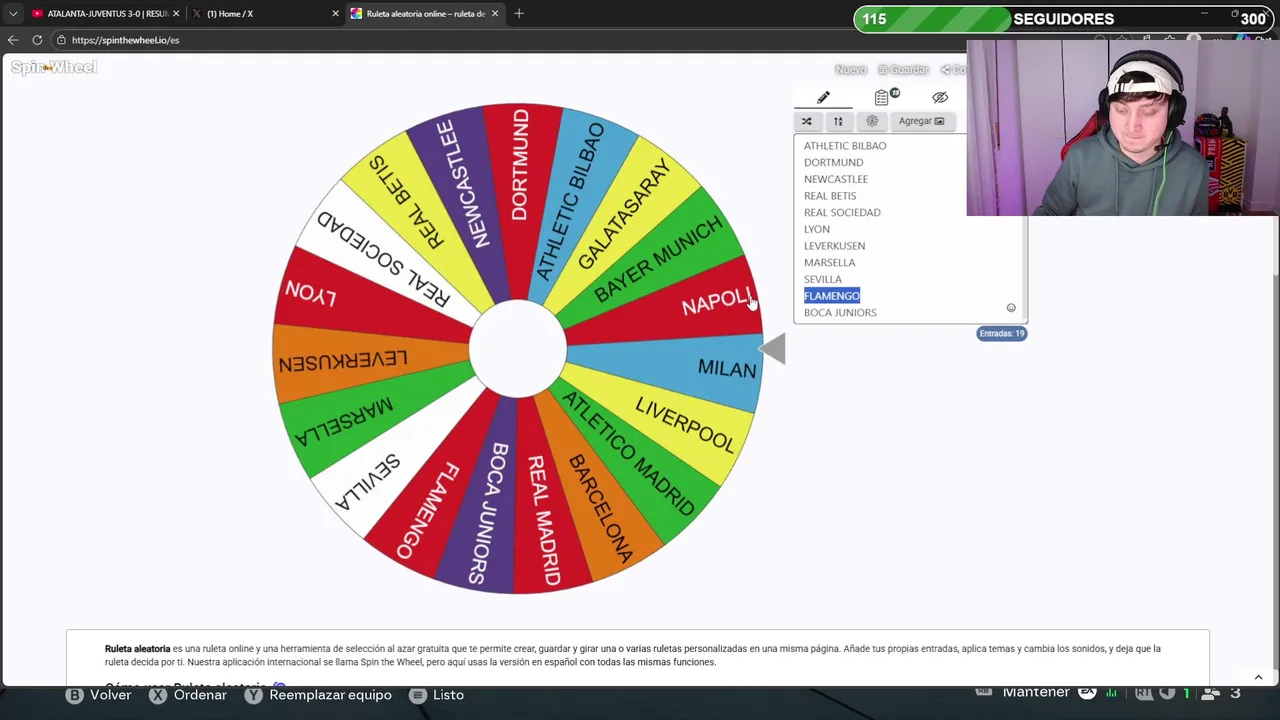Click the Nuevo button
1280x720 pixels.
click(x=851, y=69)
